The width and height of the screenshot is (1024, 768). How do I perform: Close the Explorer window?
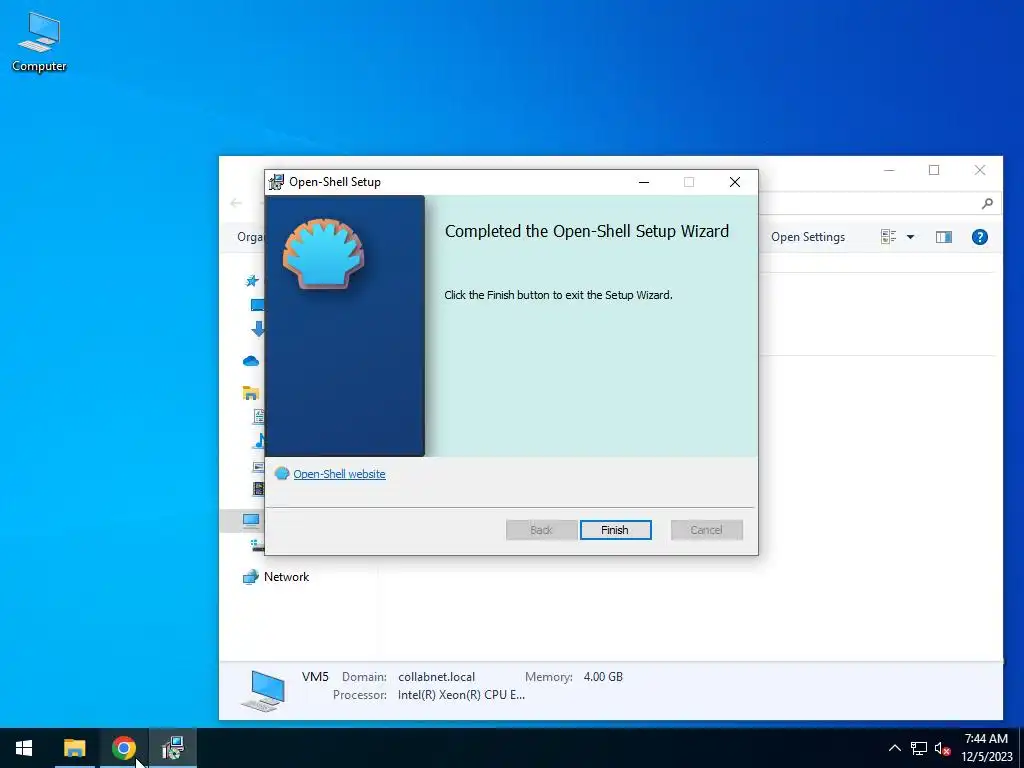[x=980, y=170]
